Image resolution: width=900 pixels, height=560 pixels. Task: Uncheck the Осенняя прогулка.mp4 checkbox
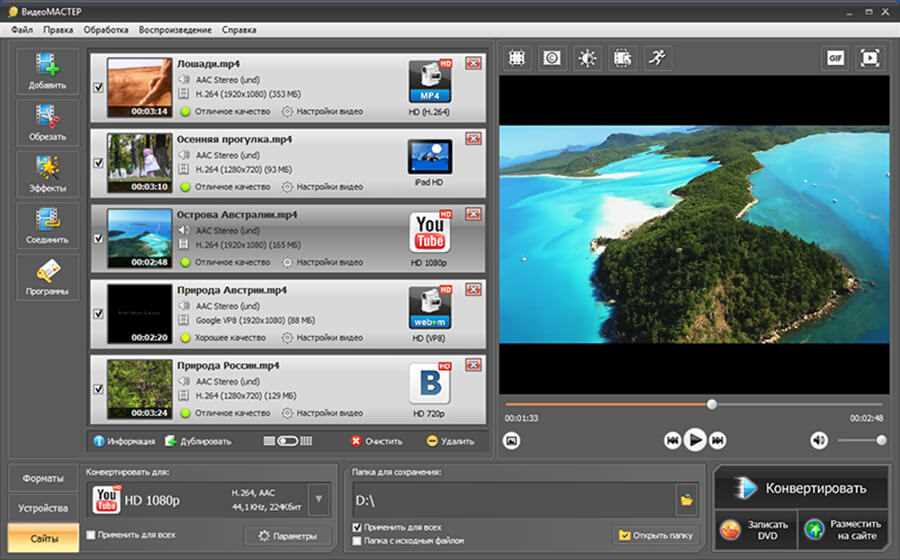coord(99,163)
